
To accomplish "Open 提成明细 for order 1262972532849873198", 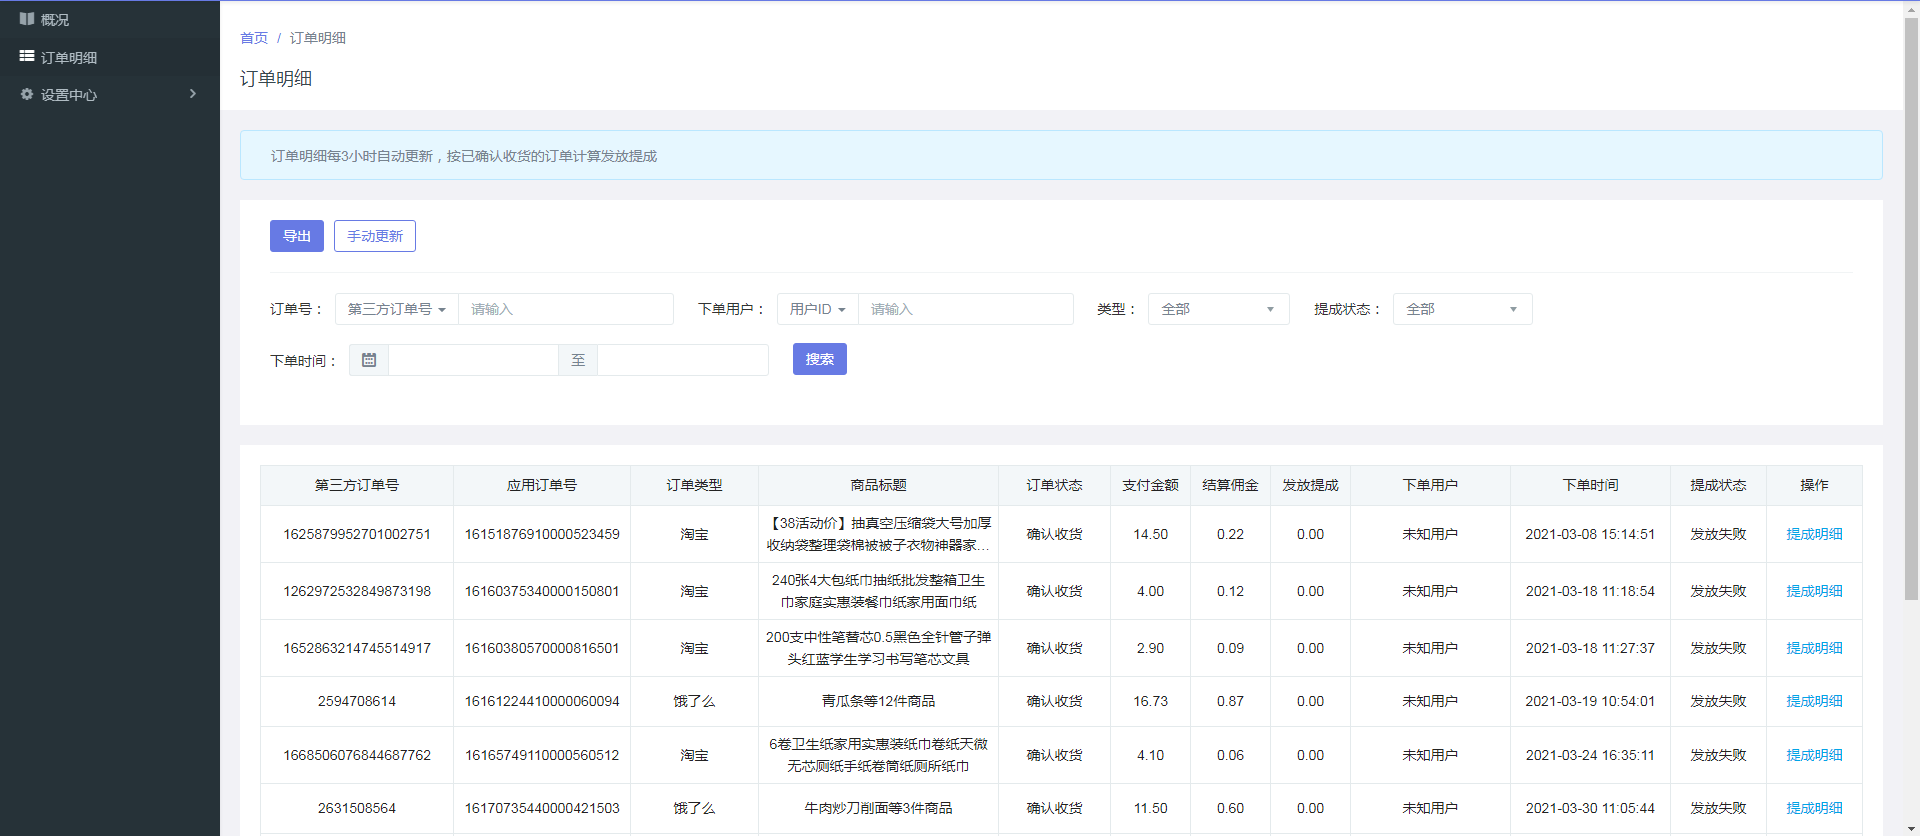I will [1814, 591].
